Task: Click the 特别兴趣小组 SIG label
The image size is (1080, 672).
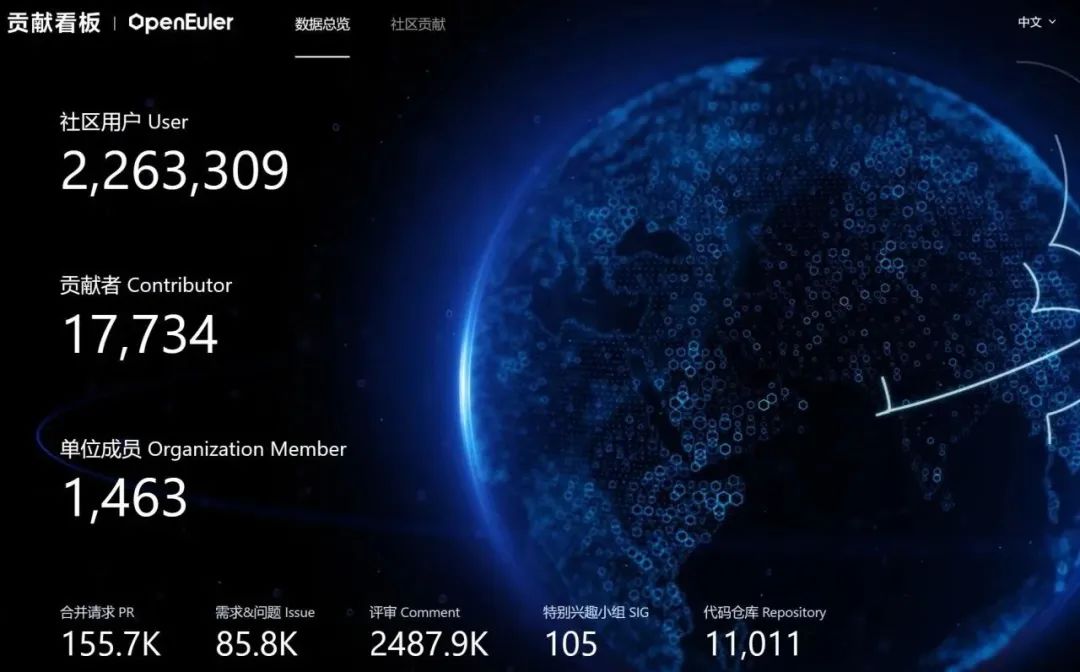Action: tap(596, 612)
